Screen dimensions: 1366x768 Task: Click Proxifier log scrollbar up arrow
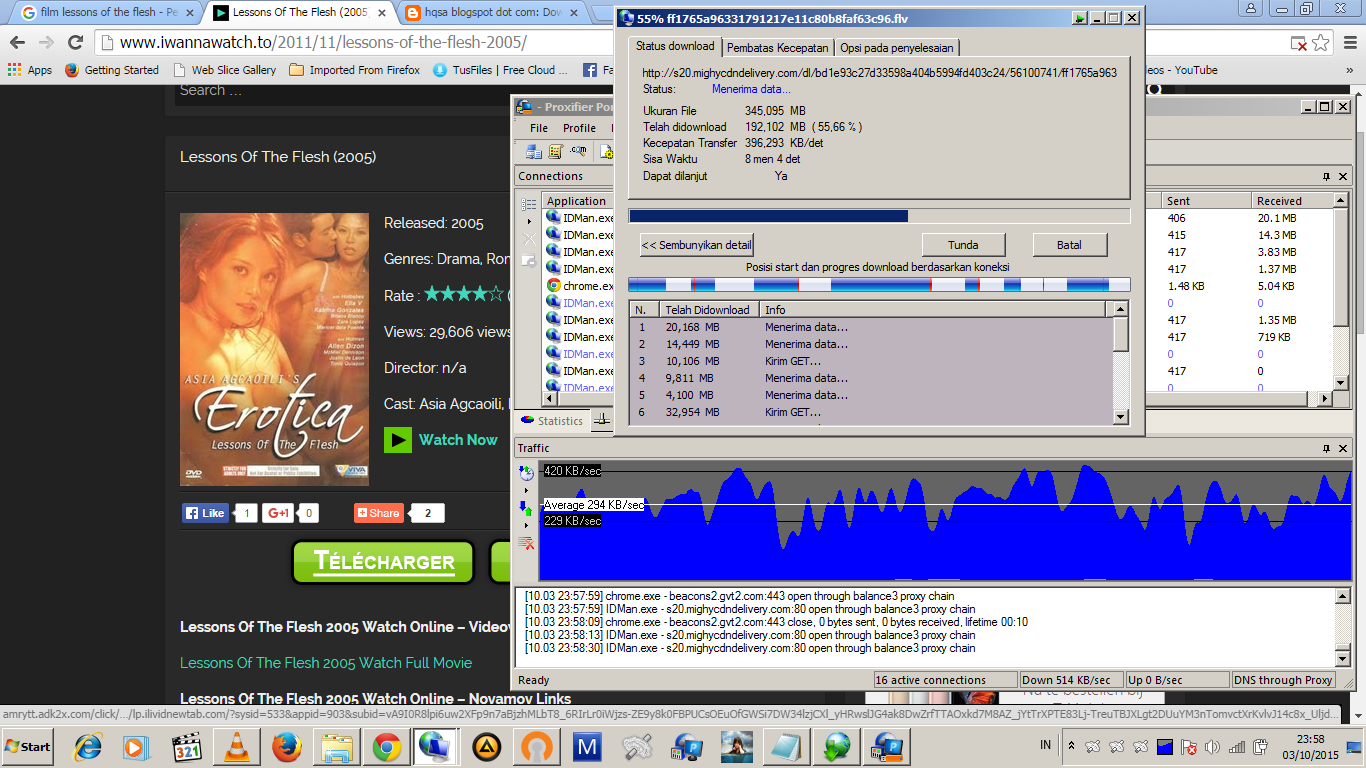pos(1342,596)
